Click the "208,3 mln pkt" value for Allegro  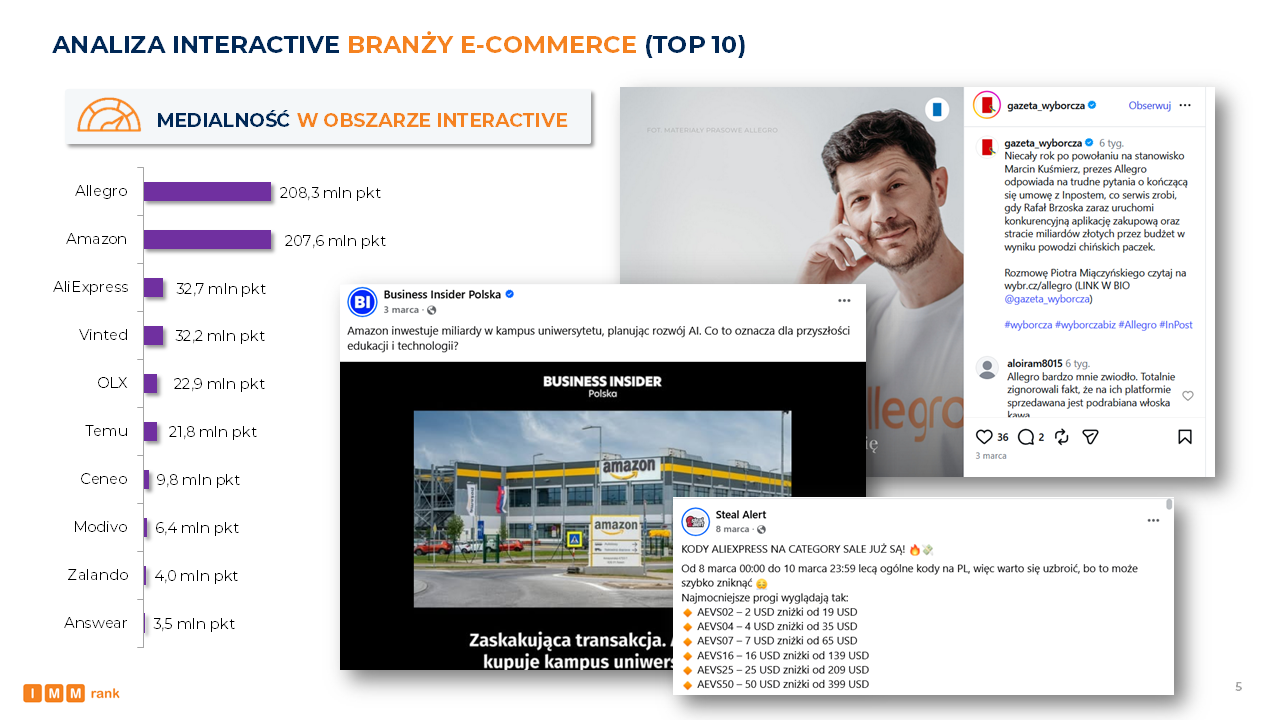pos(330,192)
